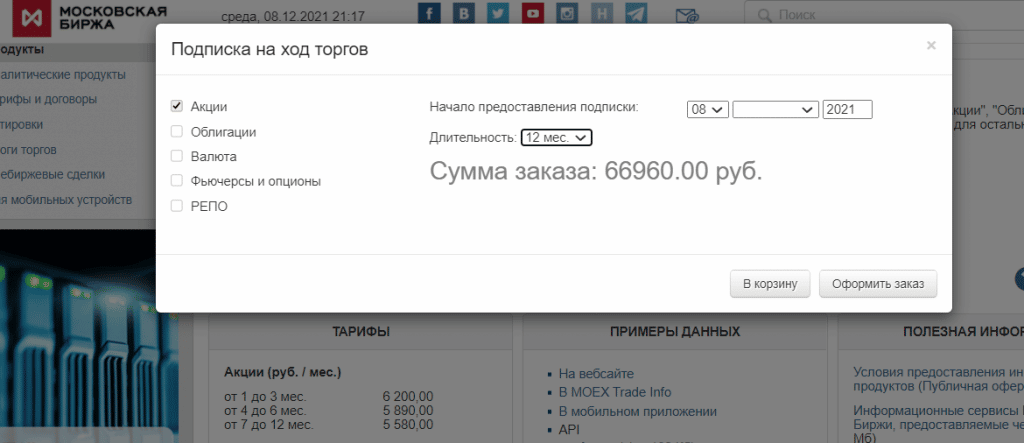The height and width of the screenshot is (443, 1024).
Task: Open the quotes sidebar item ending 'тировки'
Action: pos(22,125)
